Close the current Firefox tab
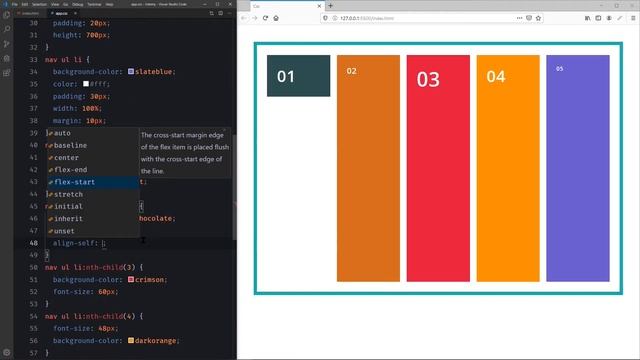640x360 pixels. [319, 6]
